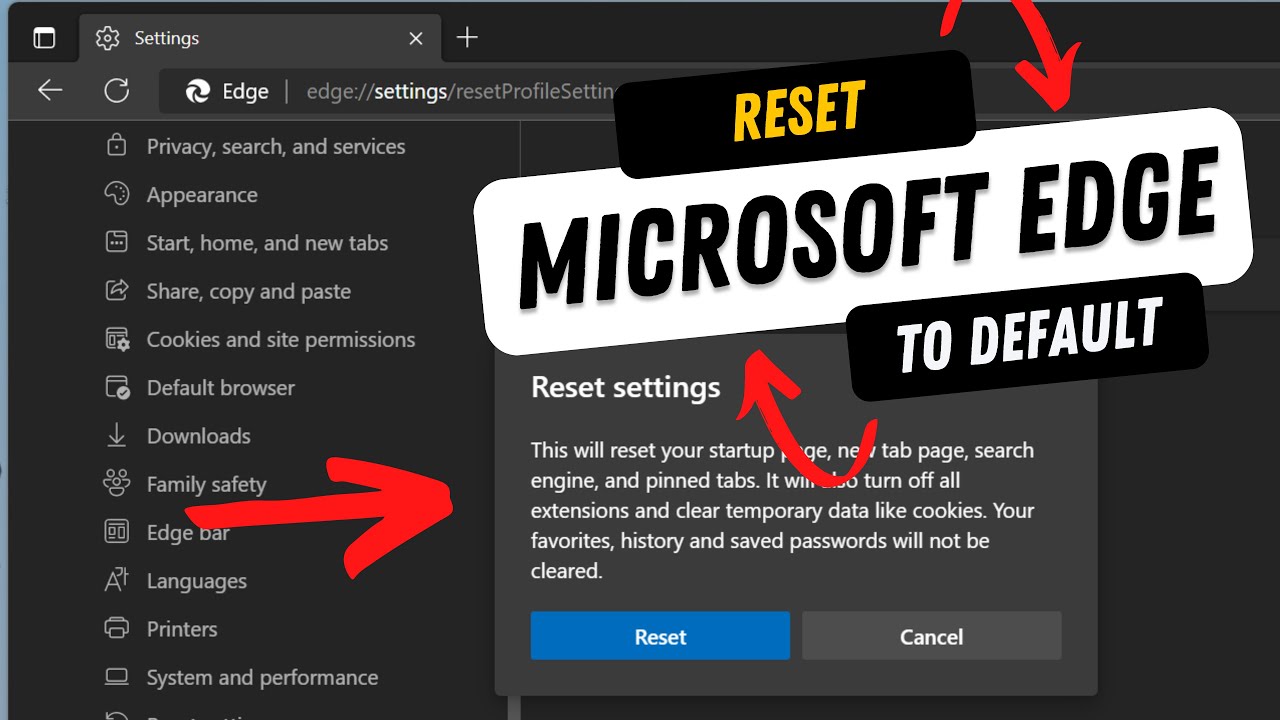This screenshot has height=720, width=1280.
Task: Cancel the Reset settings dialog
Action: 931,636
